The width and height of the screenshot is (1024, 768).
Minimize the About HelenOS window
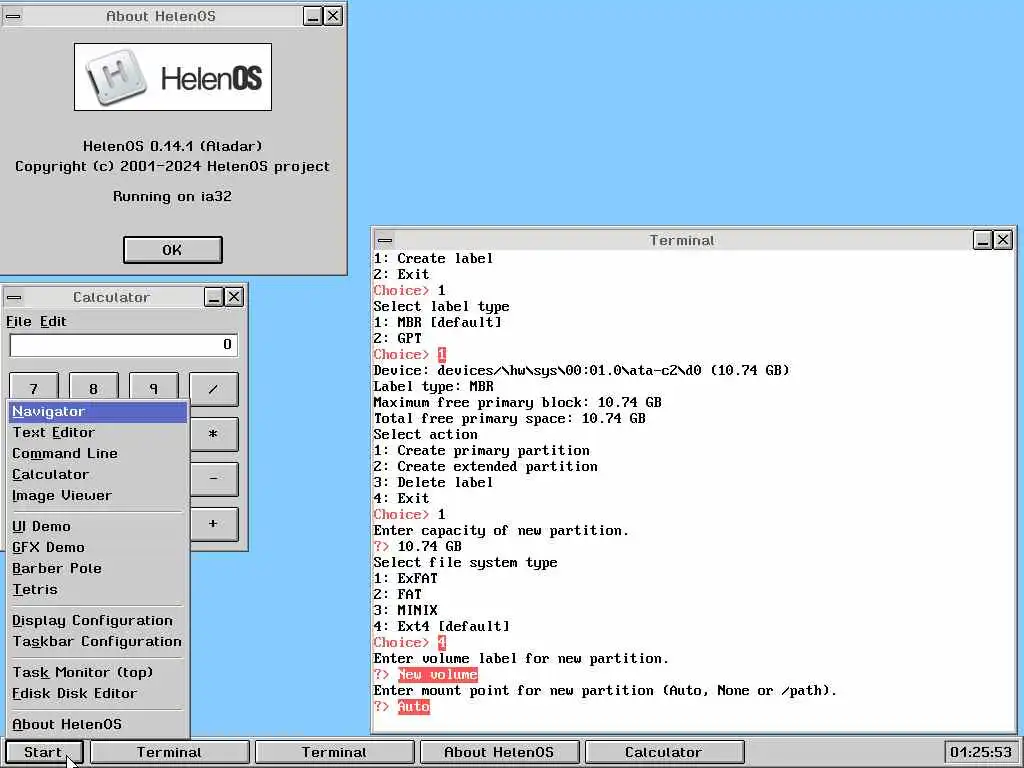[313, 16]
